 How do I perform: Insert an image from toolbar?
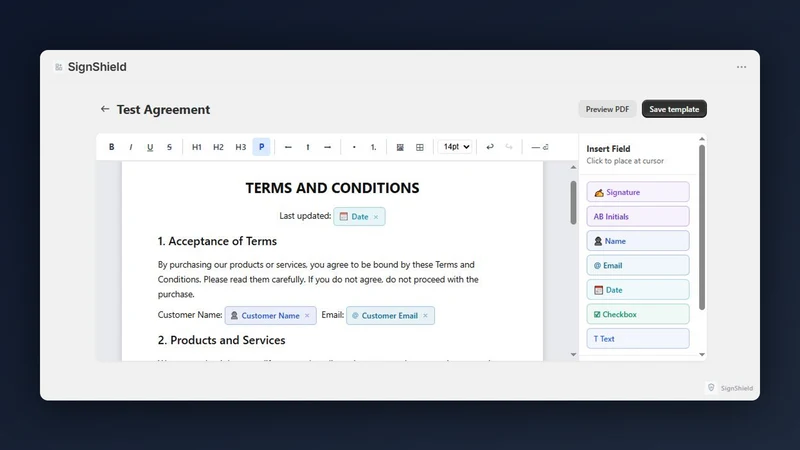tap(400, 147)
